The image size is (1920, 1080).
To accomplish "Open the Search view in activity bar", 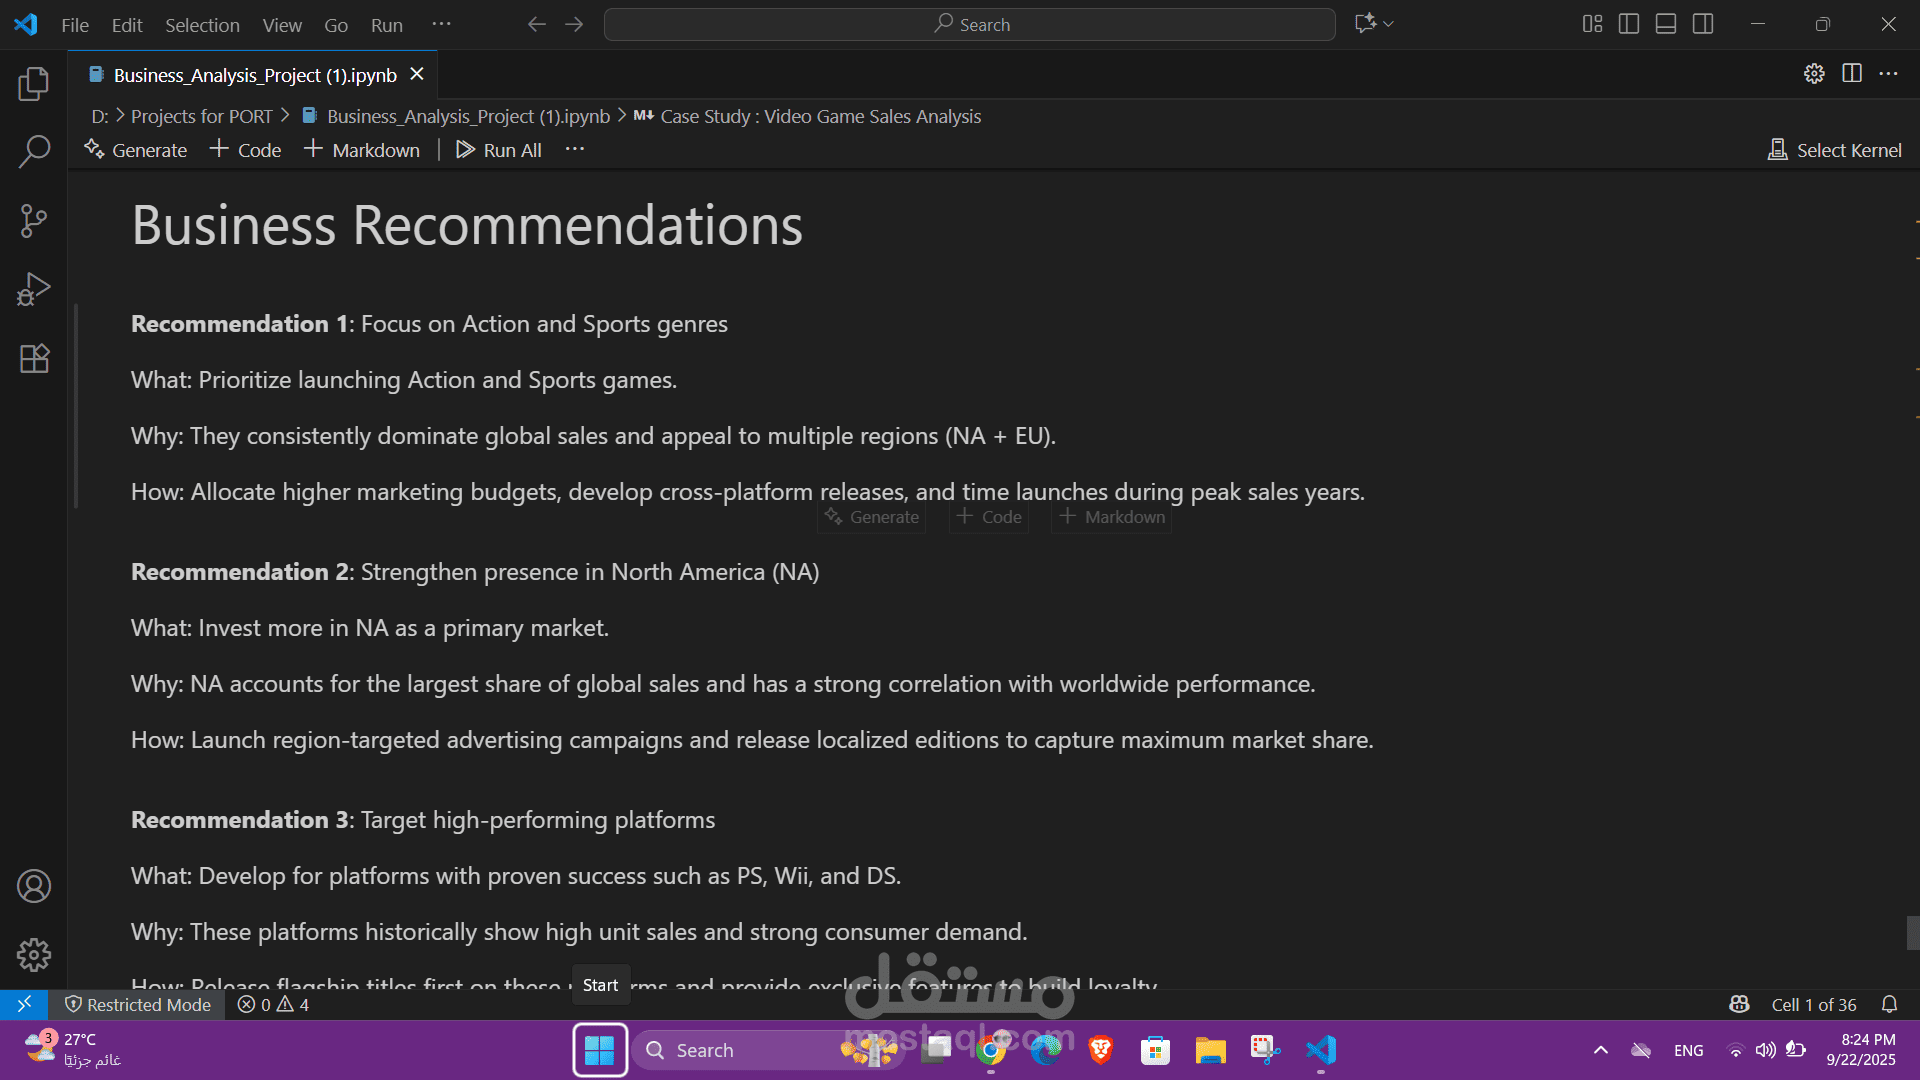I will [34, 152].
